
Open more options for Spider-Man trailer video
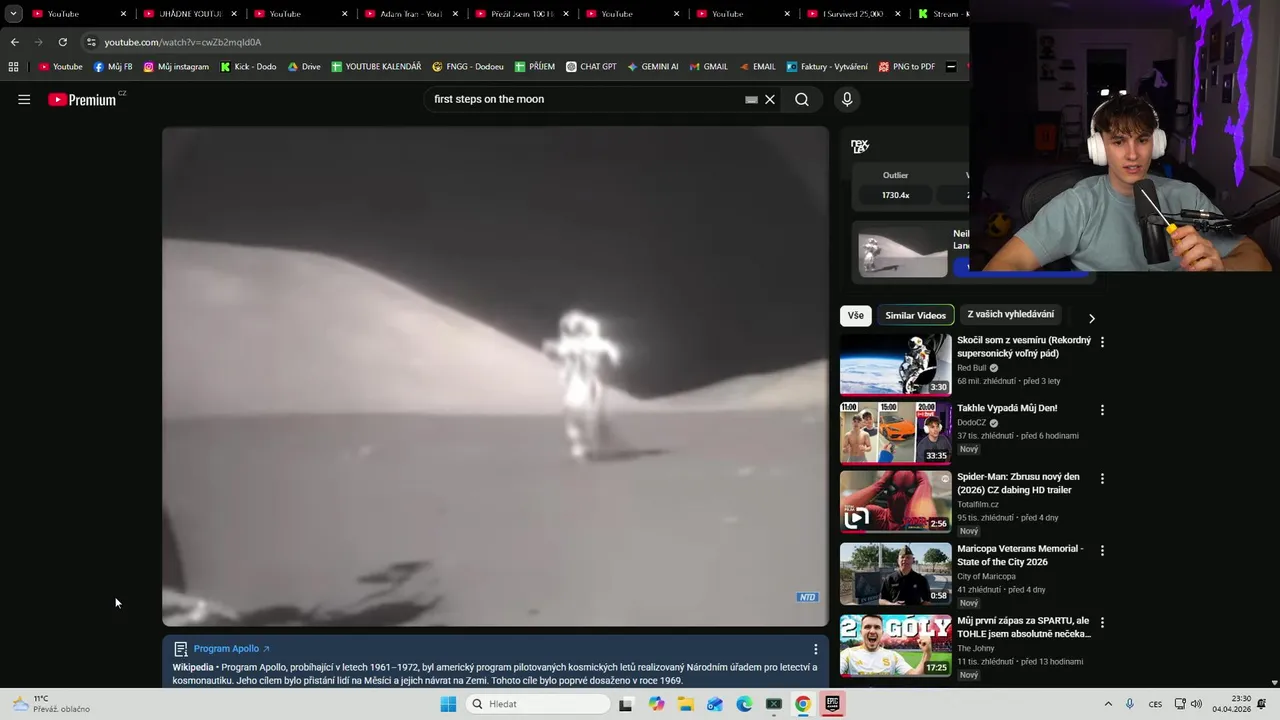(x=1102, y=479)
